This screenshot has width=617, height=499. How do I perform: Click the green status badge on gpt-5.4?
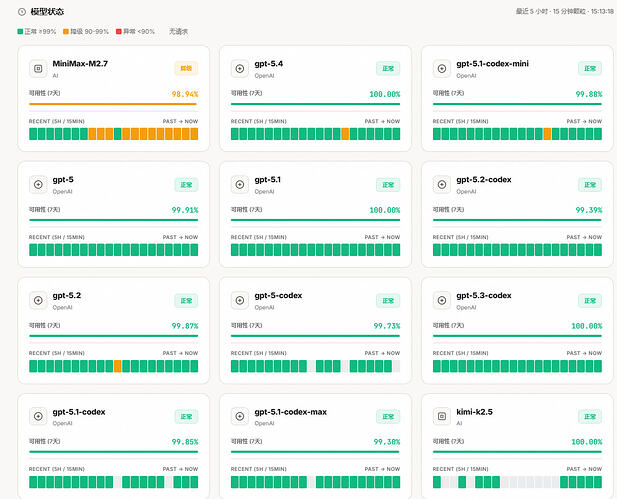(388, 68)
